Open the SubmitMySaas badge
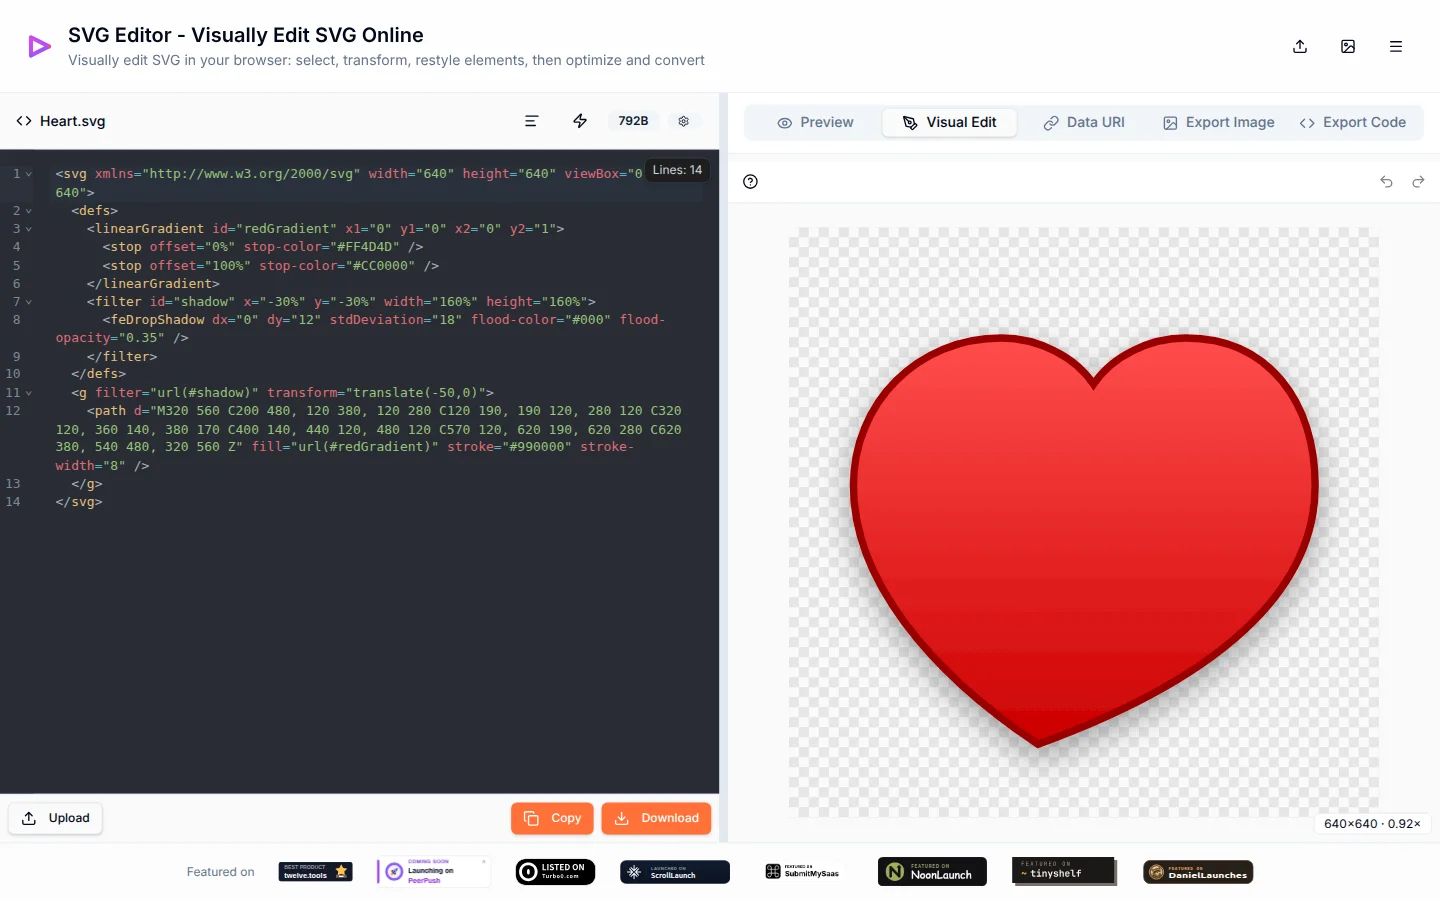 pos(803,872)
